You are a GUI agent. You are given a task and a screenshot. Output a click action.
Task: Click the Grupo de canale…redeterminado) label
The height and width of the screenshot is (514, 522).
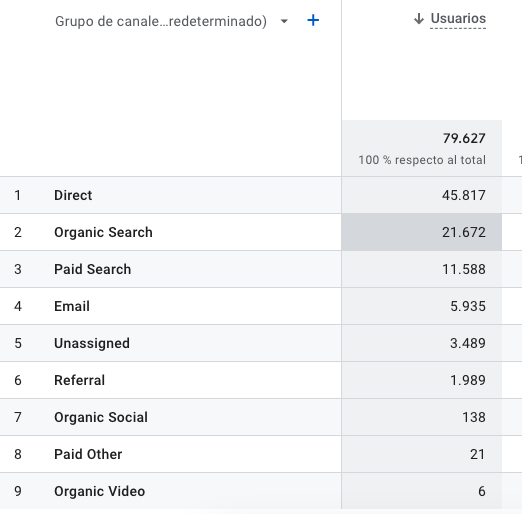(x=161, y=21)
